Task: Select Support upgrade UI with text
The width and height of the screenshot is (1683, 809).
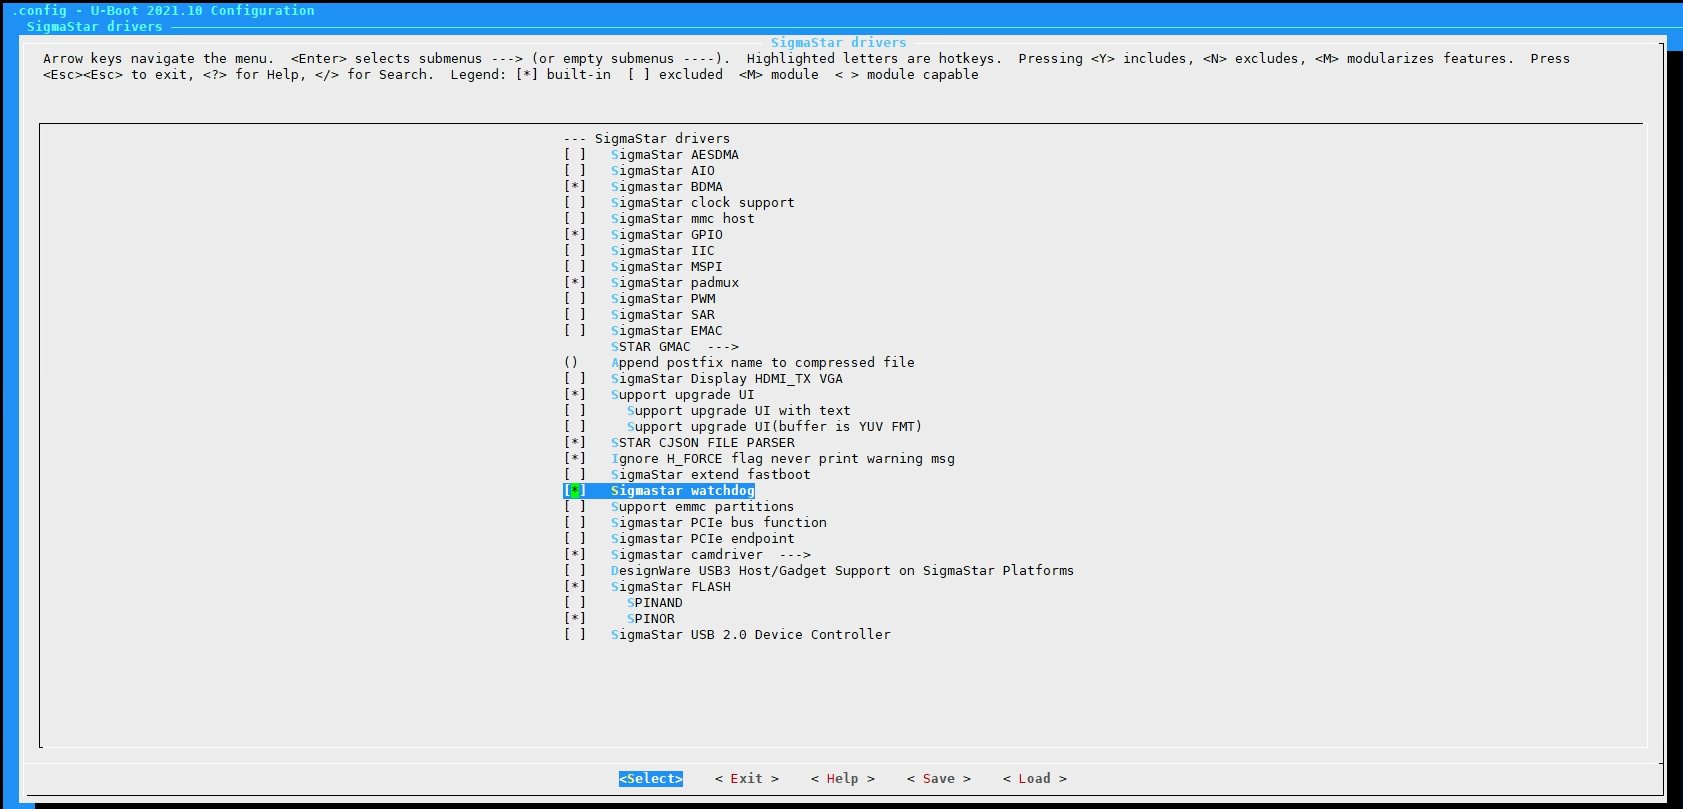Action: pos(707,411)
